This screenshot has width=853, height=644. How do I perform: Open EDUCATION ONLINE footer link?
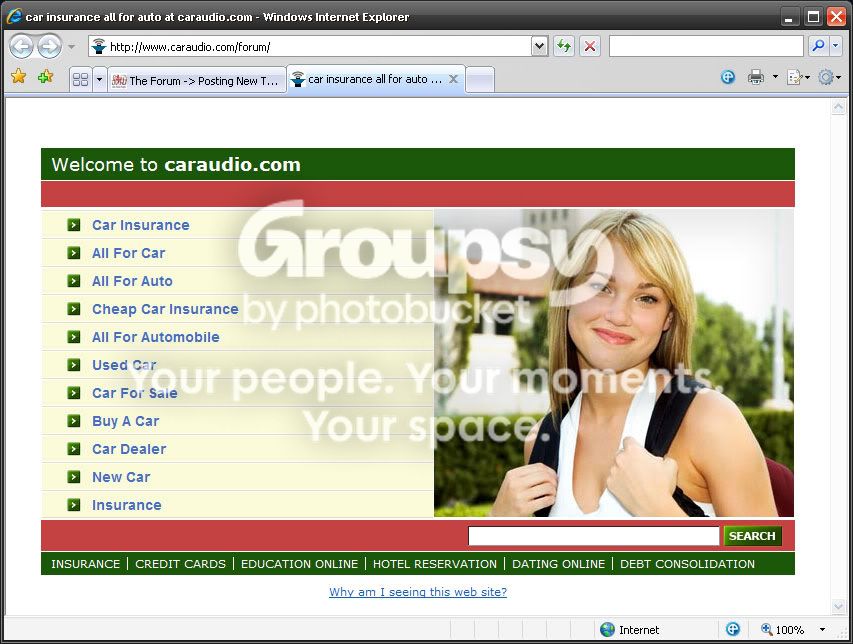click(x=299, y=564)
